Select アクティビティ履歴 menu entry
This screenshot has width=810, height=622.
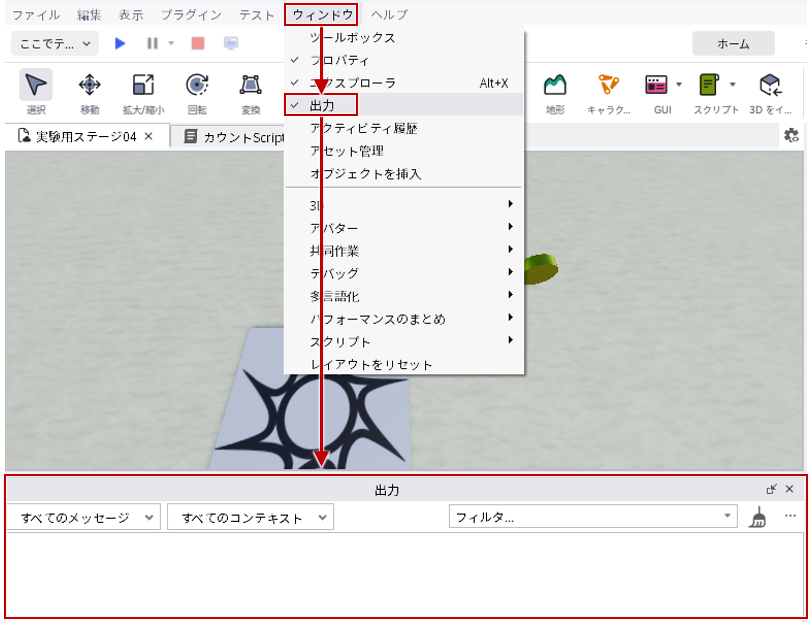click(404, 128)
